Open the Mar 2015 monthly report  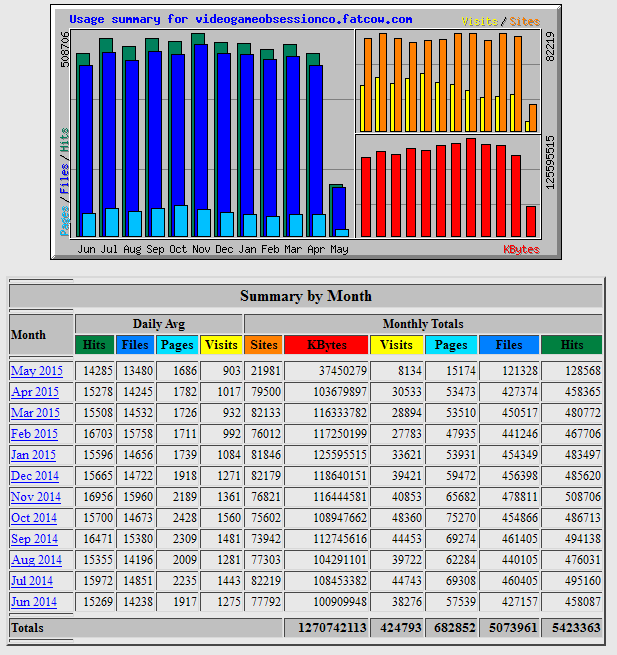35,413
